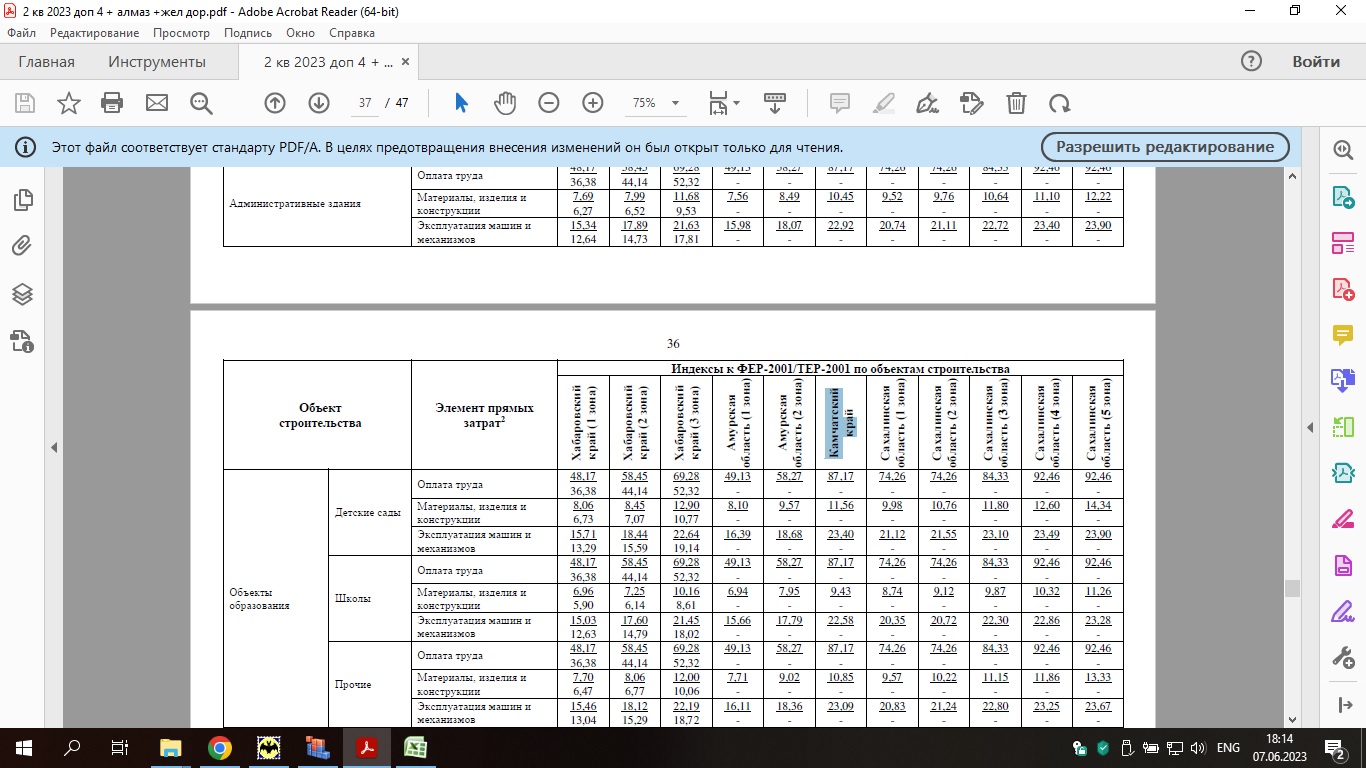The width and height of the screenshot is (1366, 768).
Task: Open the Редактирование menu
Action: pos(94,33)
